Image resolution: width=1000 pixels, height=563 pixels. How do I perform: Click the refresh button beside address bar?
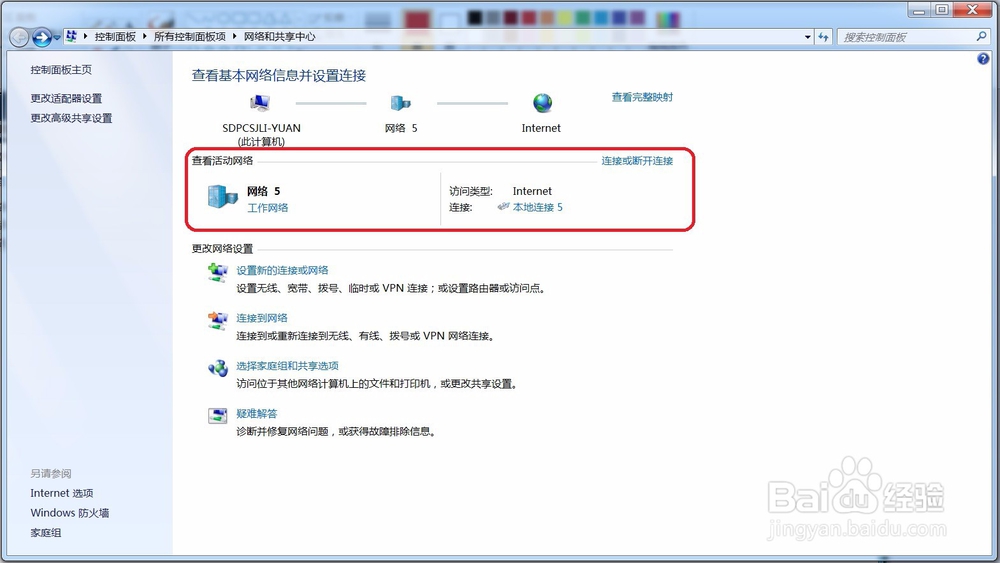click(824, 37)
